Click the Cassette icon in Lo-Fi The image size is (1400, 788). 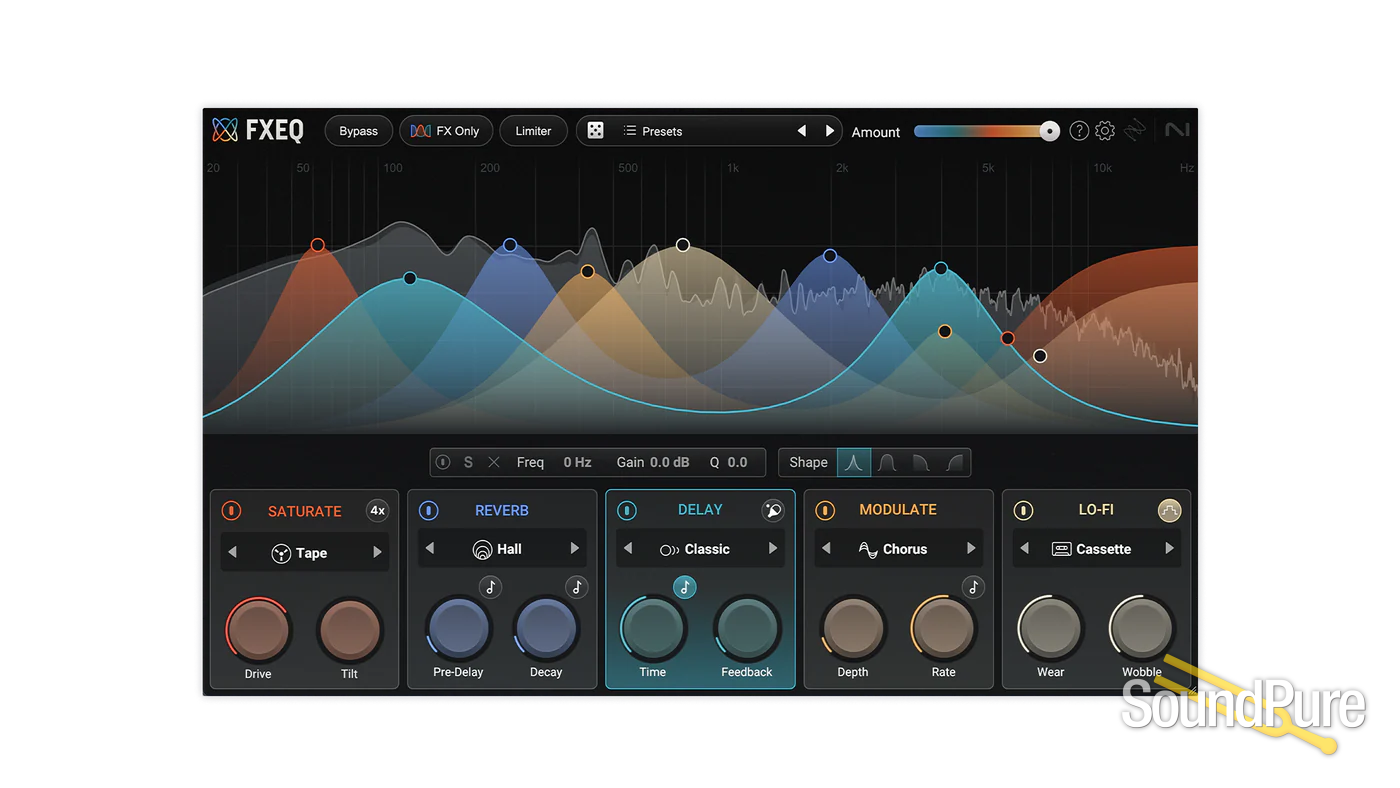coord(1062,549)
